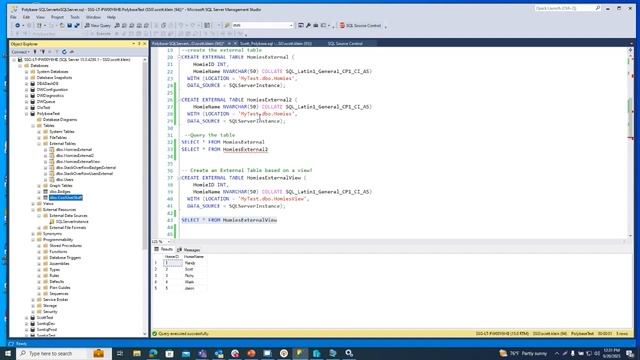Screen dimensions: 640x360
Task: Click the HomieID column header in results
Action: (172, 257)
